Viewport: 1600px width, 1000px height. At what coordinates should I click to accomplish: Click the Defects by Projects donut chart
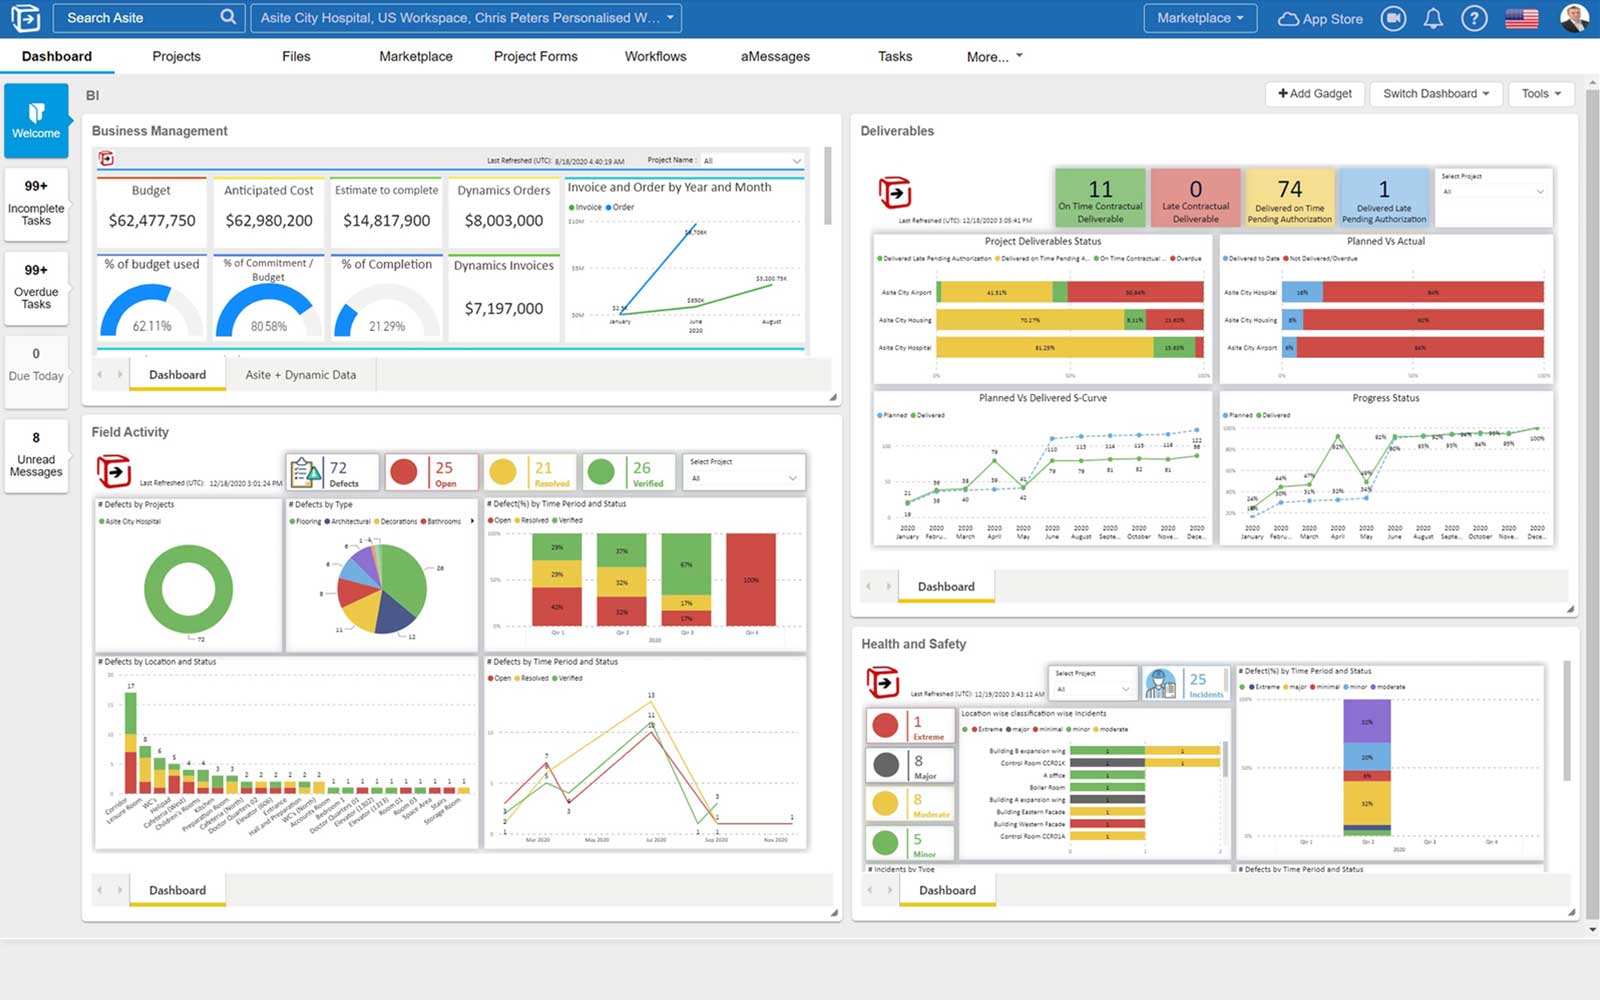[x=188, y=589]
